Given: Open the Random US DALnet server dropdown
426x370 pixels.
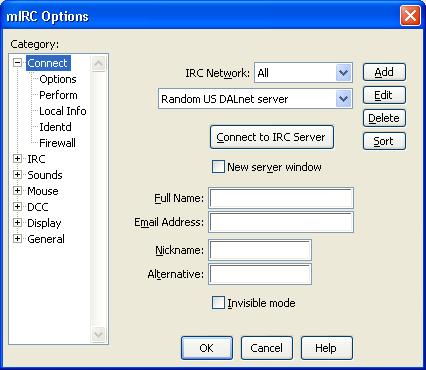Looking at the screenshot, I should [343, 99].
